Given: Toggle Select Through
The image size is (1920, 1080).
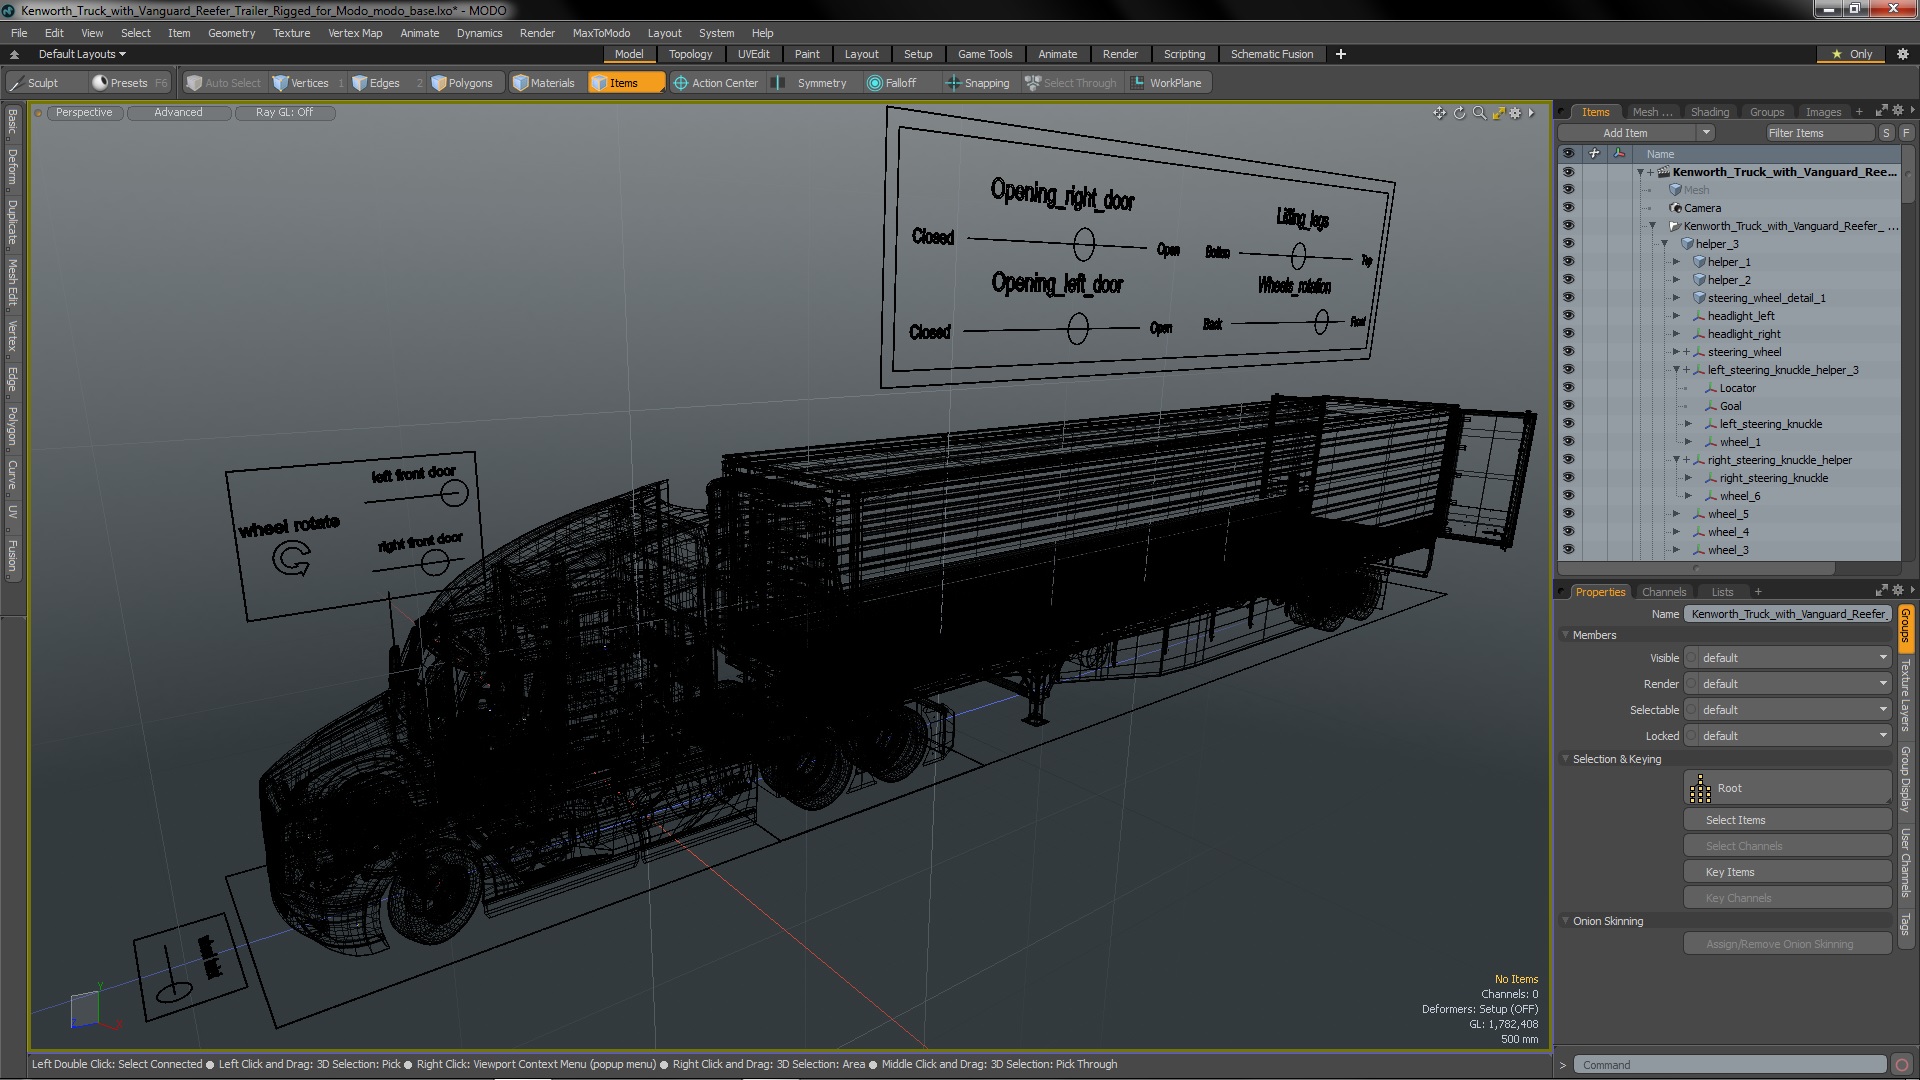Looking at the screenshot, I should tap(1071, 83).
